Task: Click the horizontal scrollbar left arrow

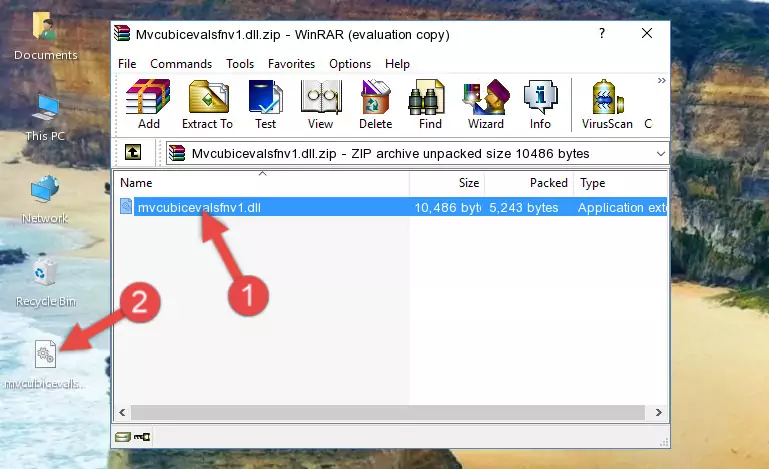Action: coord(123,413)
